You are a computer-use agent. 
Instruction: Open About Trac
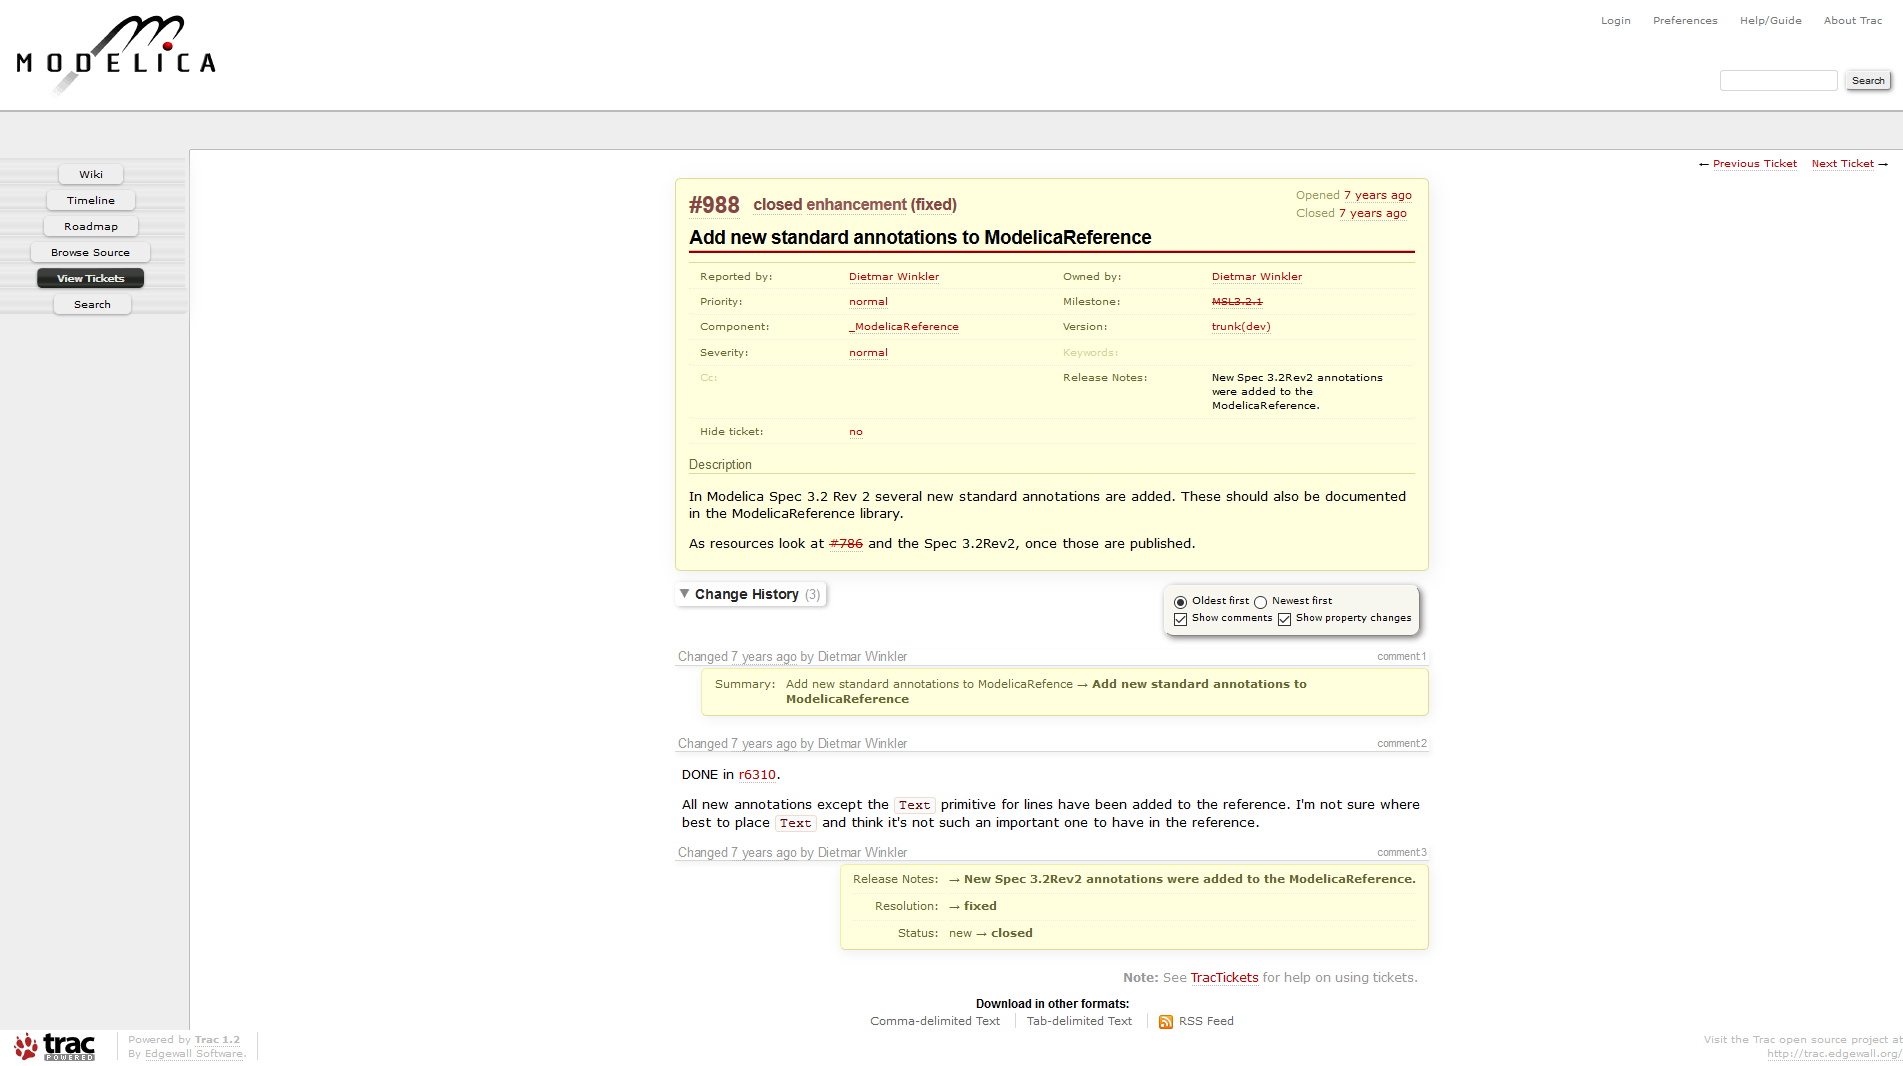[x=1852, y=20]
